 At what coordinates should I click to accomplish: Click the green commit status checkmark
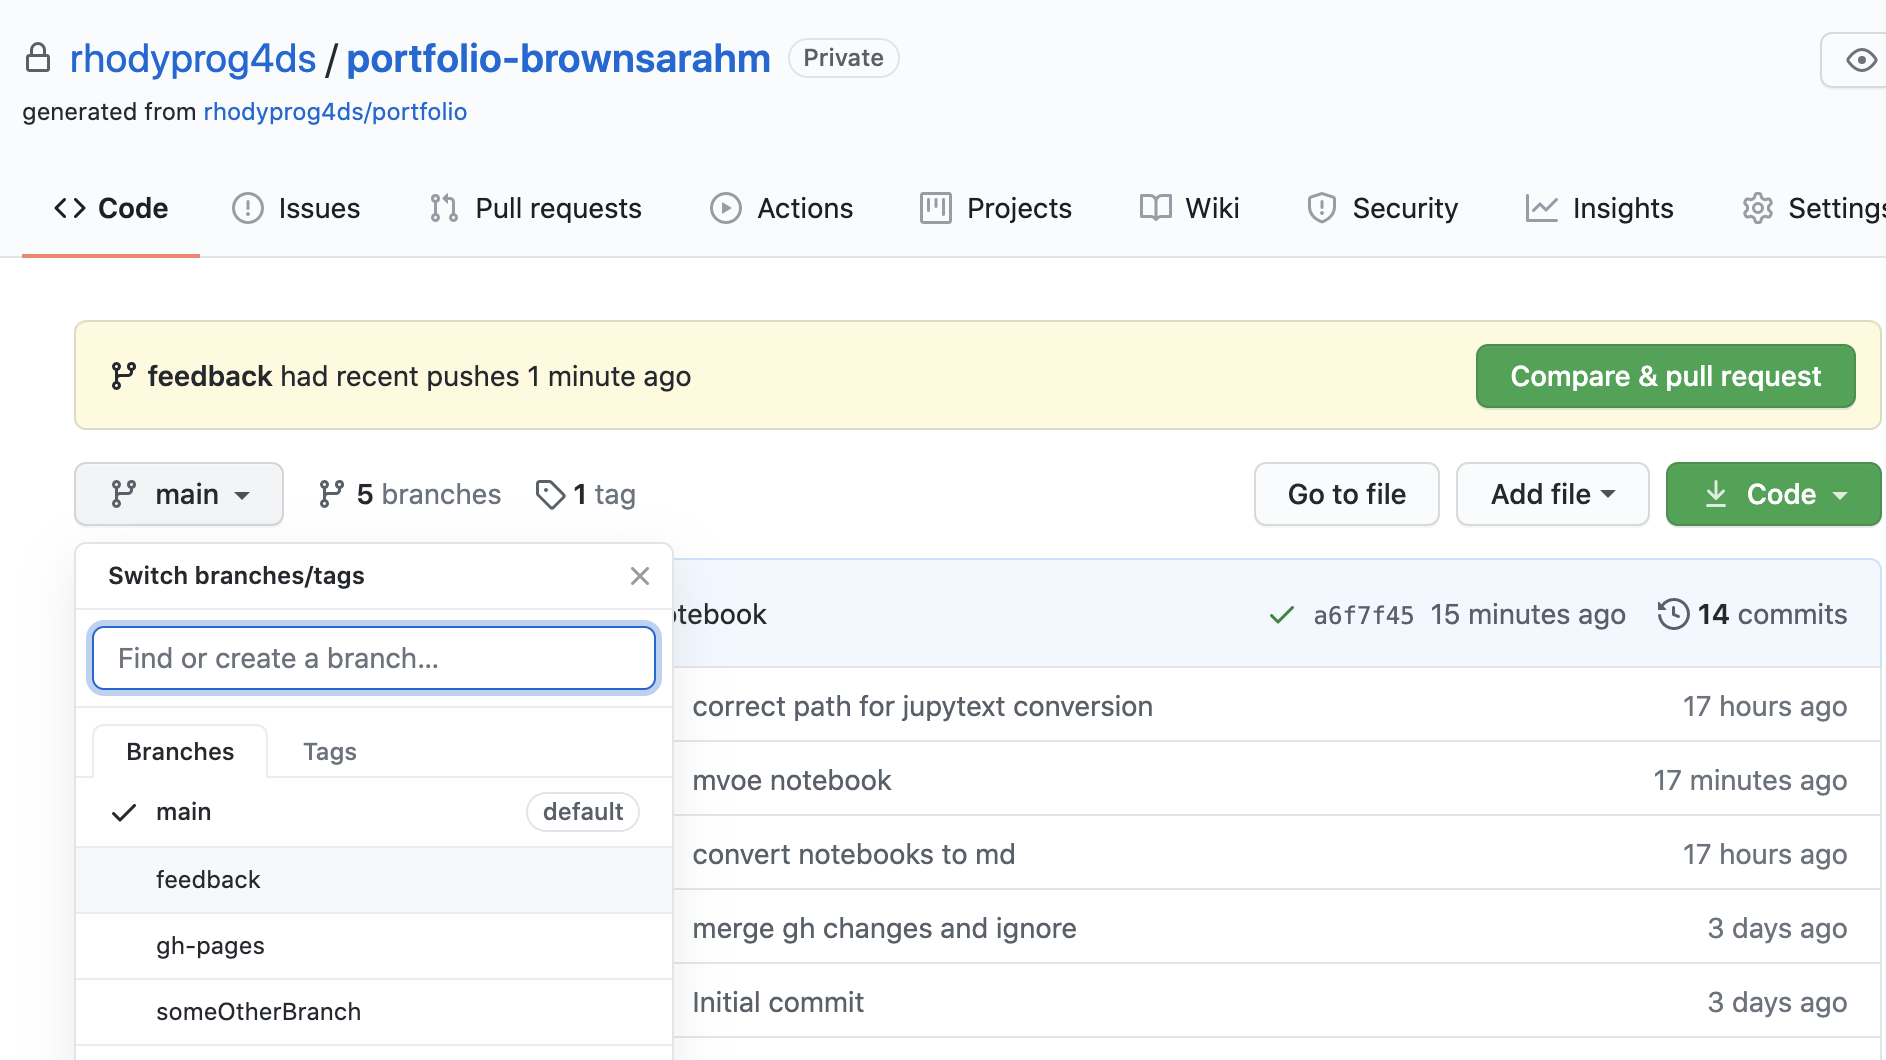click(x=1281, y=615)
